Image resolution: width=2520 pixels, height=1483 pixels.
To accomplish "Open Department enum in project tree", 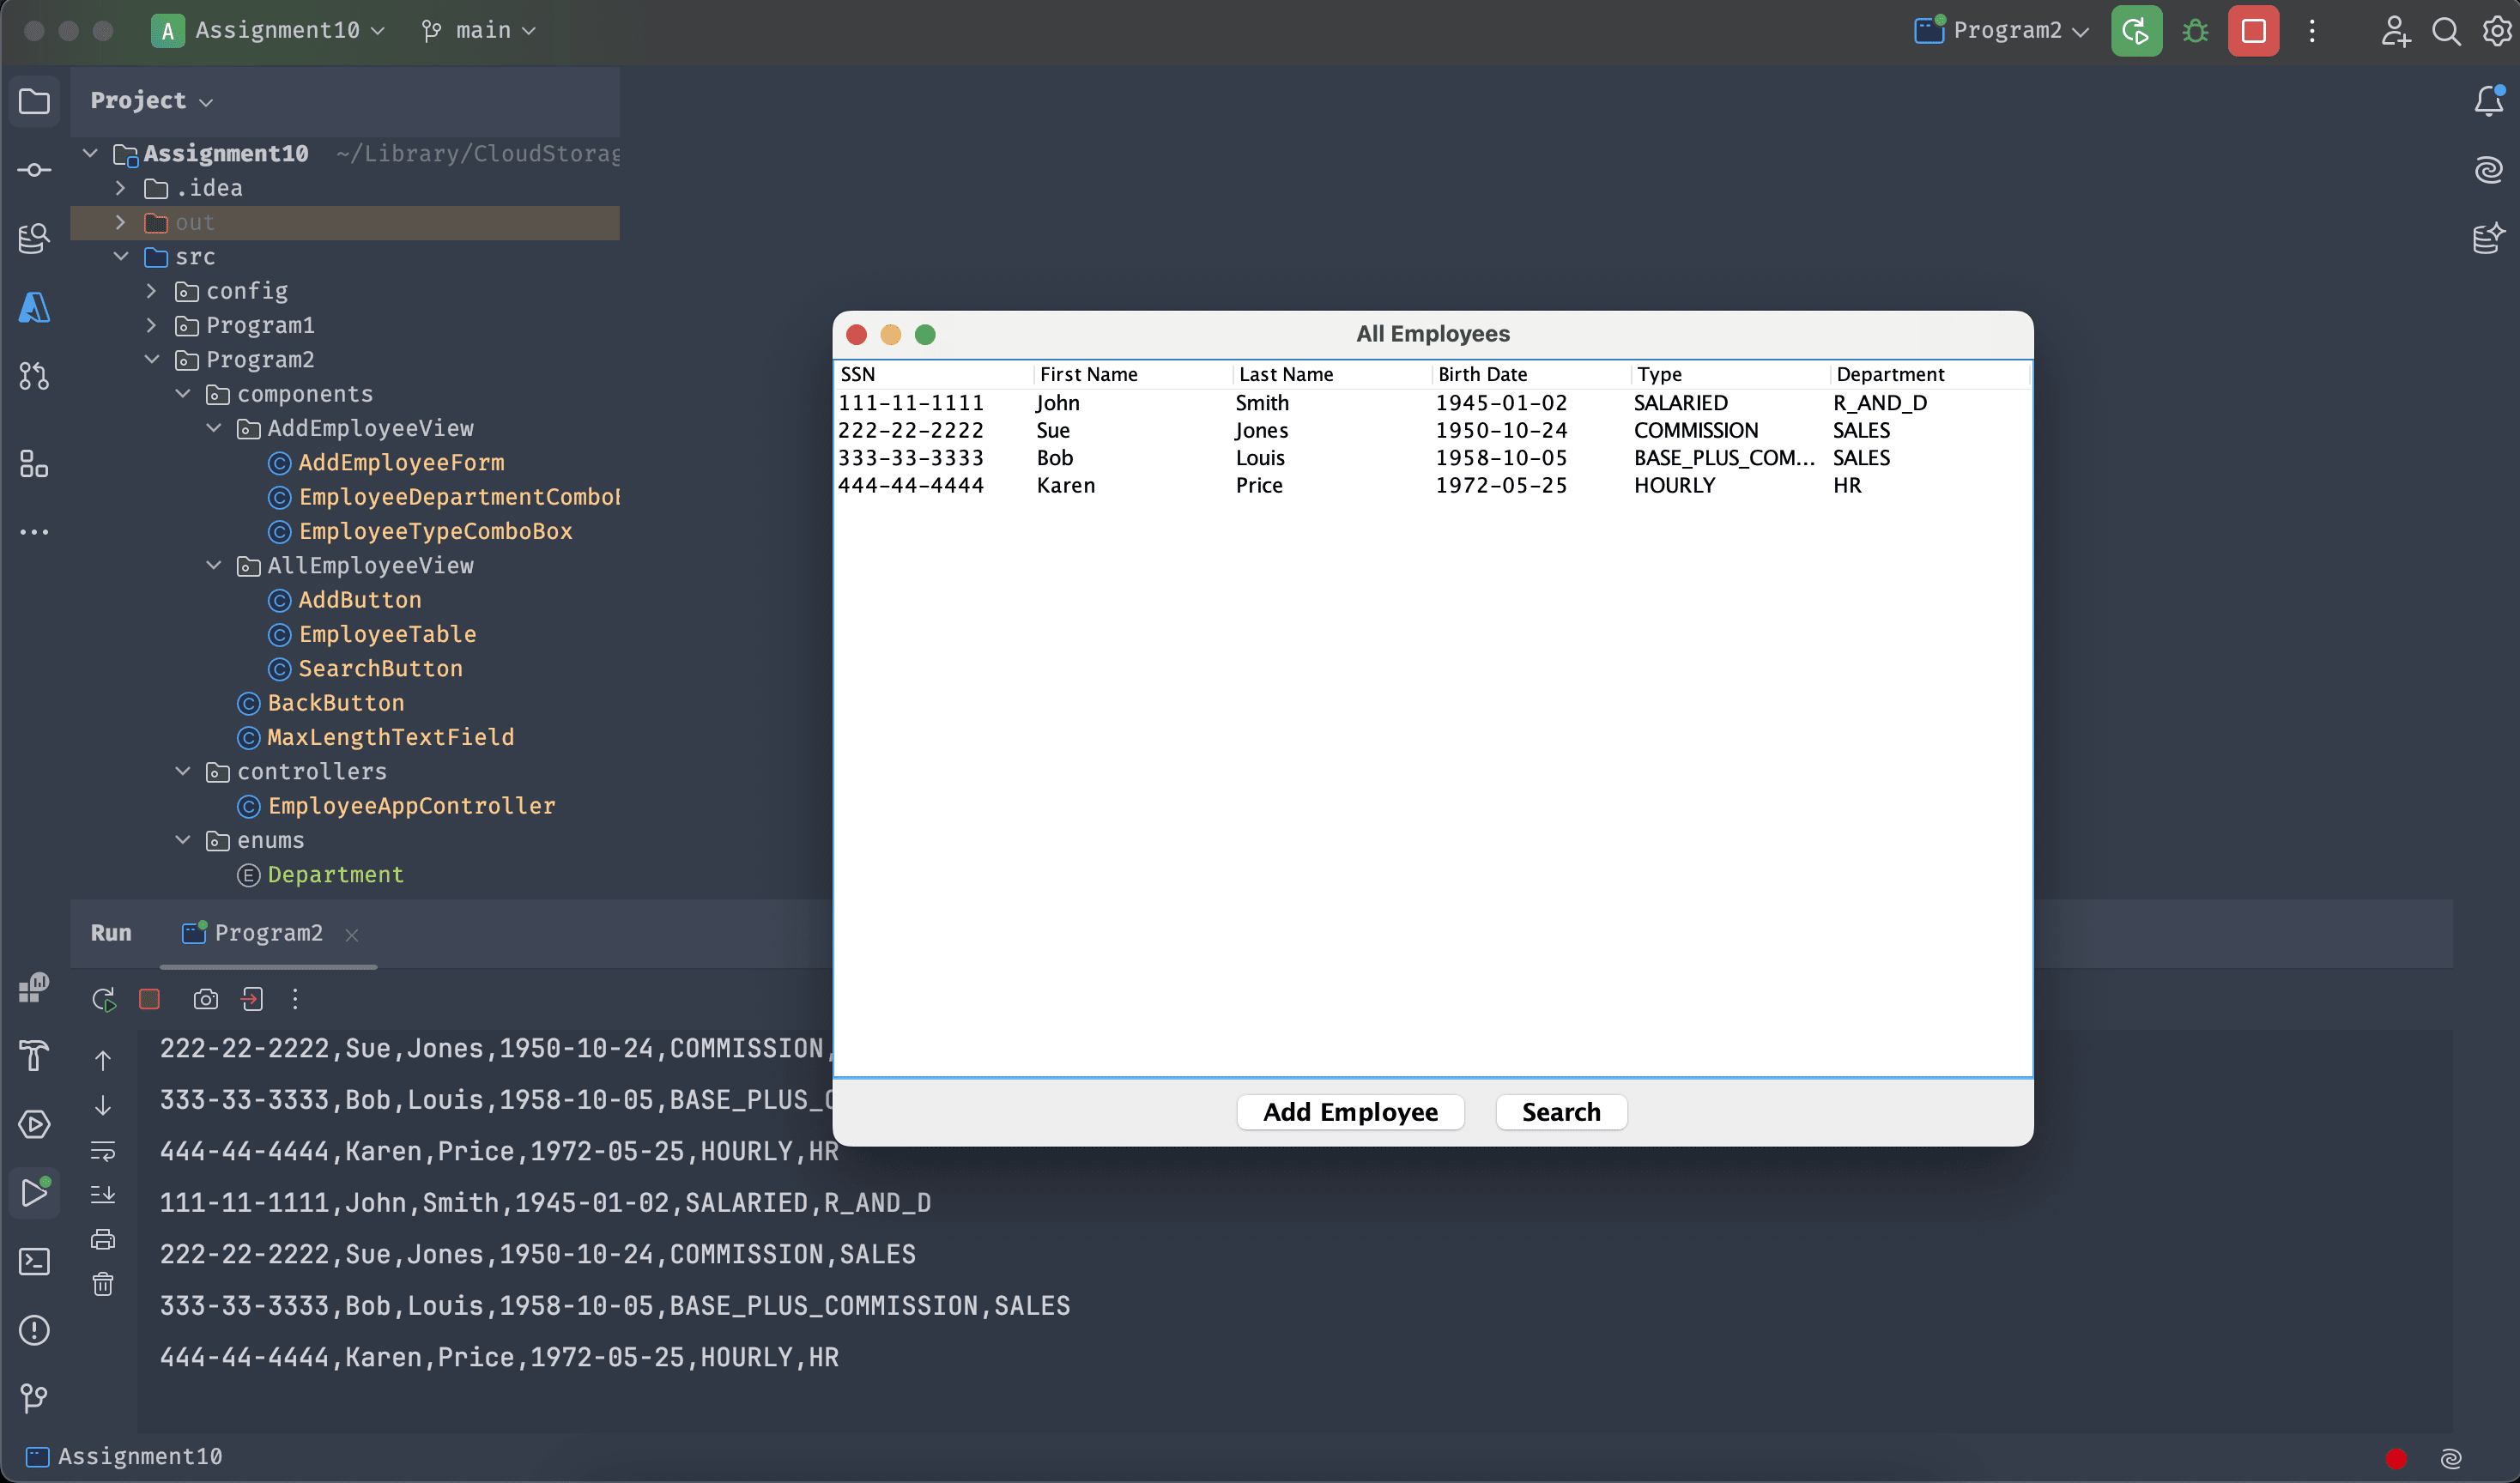I will (x=335, y=875).
